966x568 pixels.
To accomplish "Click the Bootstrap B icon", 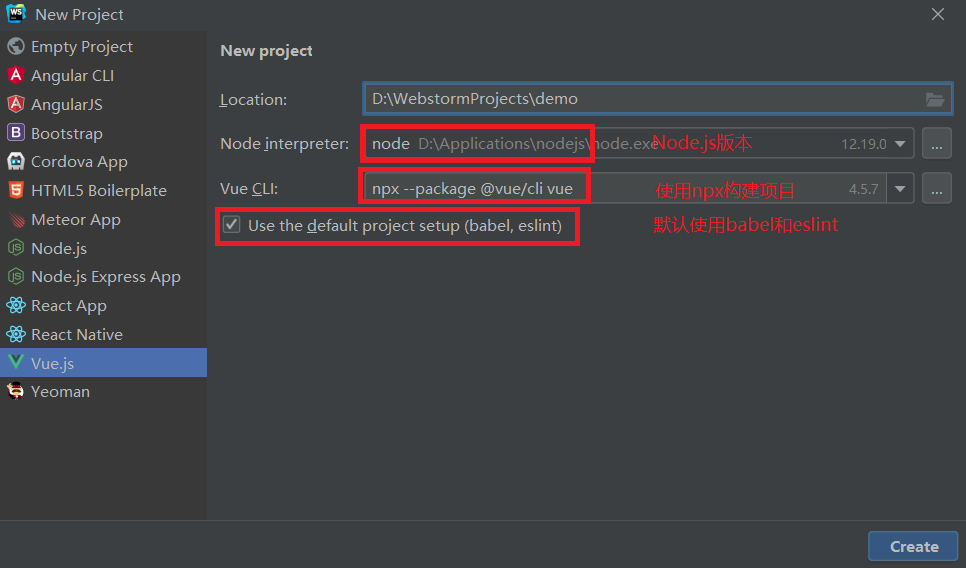I will tap(15, 132).
